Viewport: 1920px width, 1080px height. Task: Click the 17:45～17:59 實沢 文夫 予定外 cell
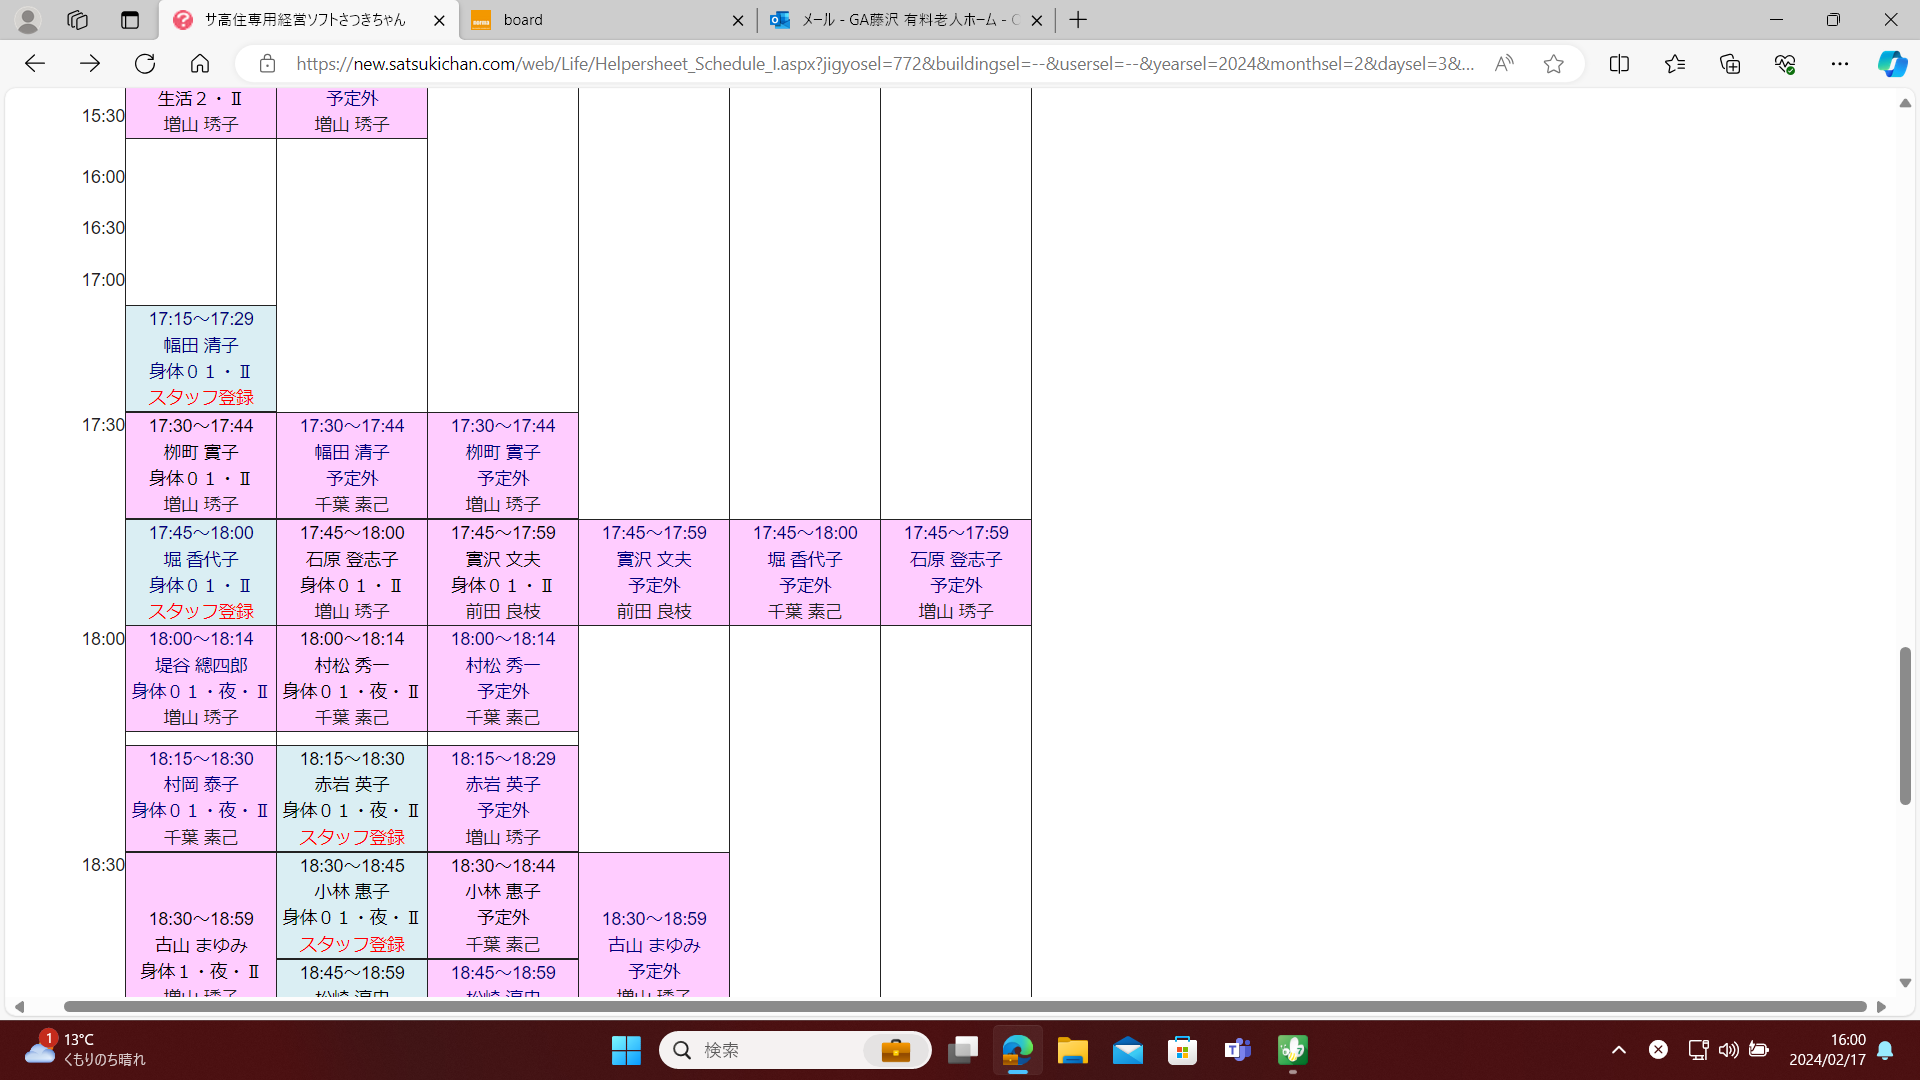tap(654, 572)
